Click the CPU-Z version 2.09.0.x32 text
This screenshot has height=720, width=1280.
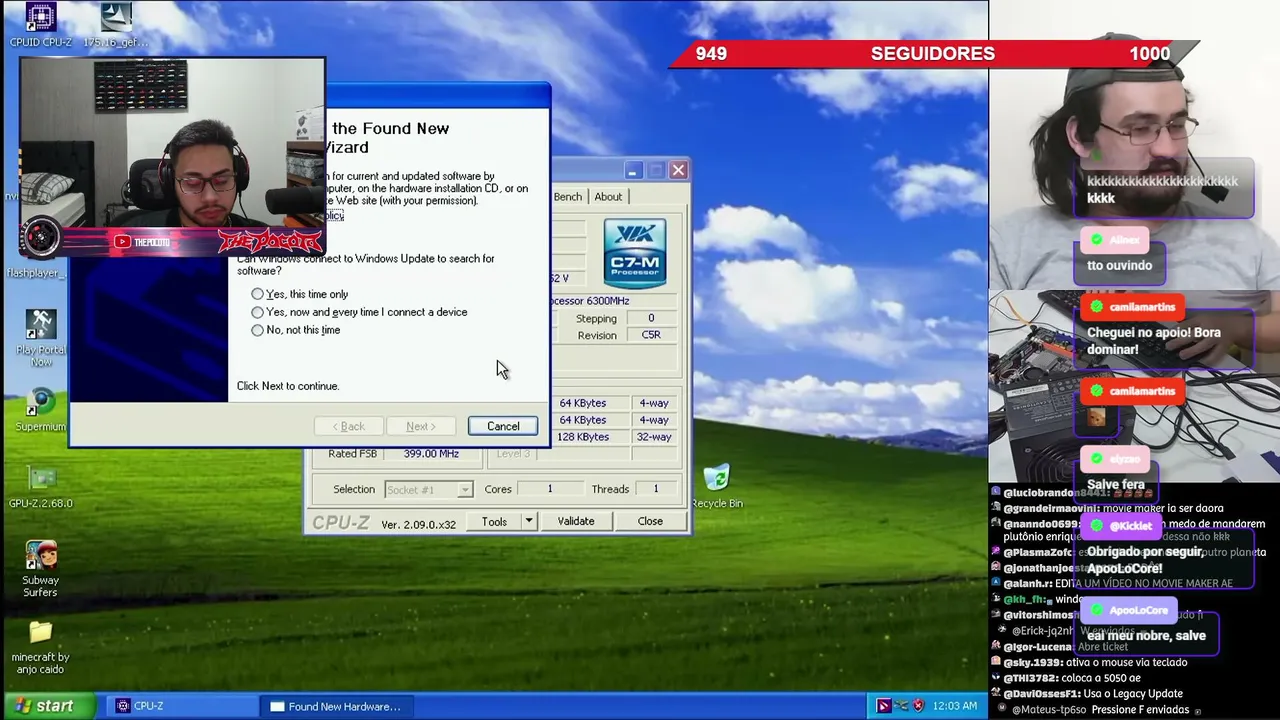click(418, 524)
